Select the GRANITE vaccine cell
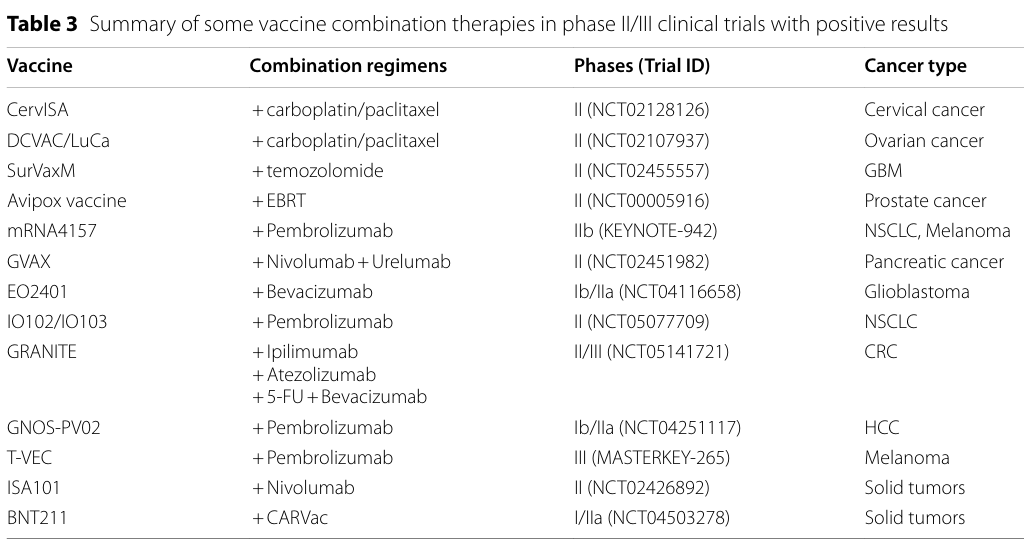The height and width of the screenshot is (542, 1024). [x=42, y=352]
